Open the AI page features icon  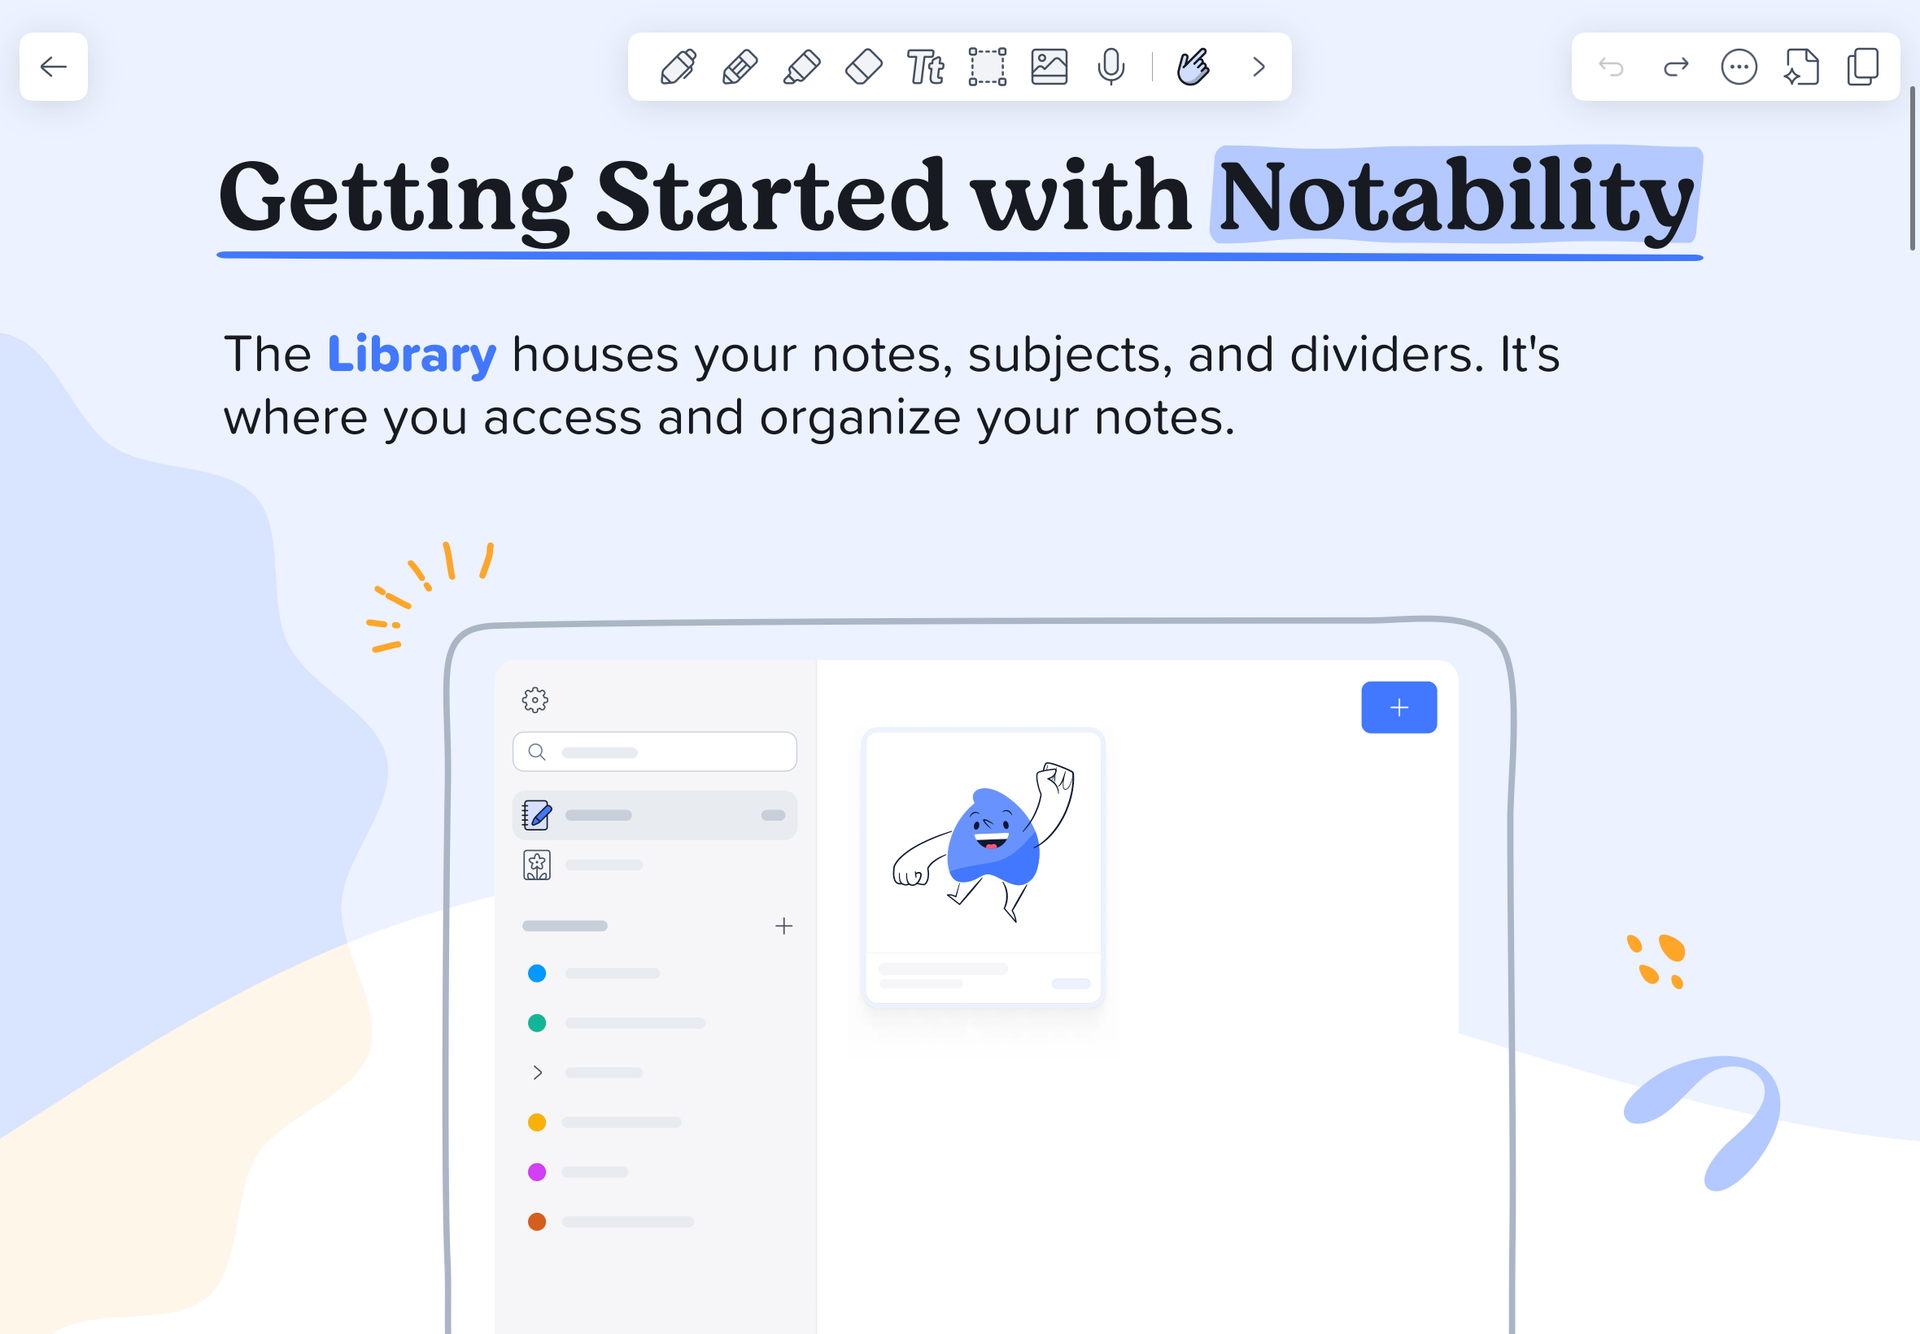tap(1801, 67)
